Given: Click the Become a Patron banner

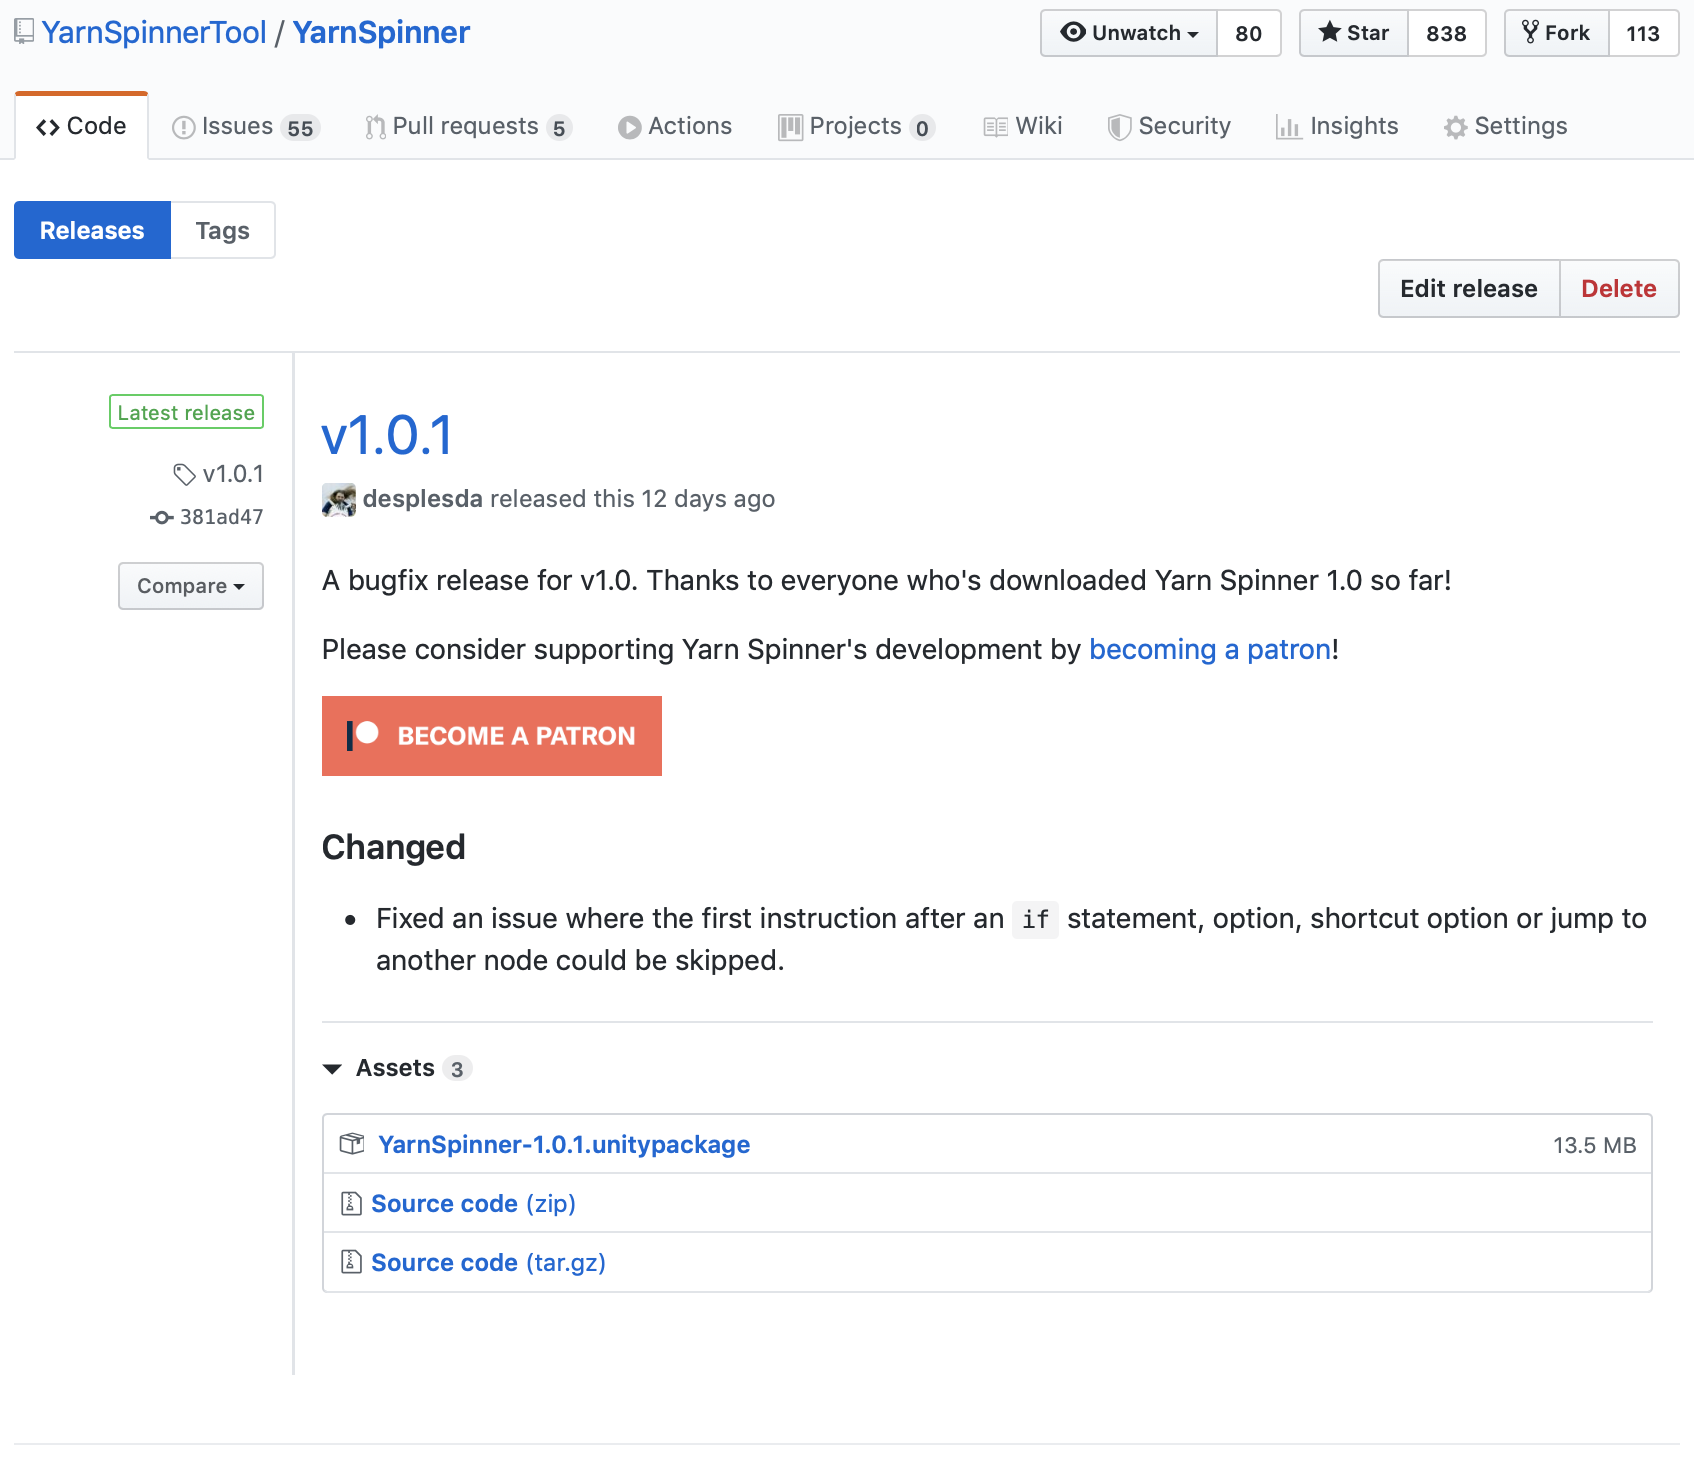Looking at the screenshot, I should pyautogui.click(x=492, y=736).
